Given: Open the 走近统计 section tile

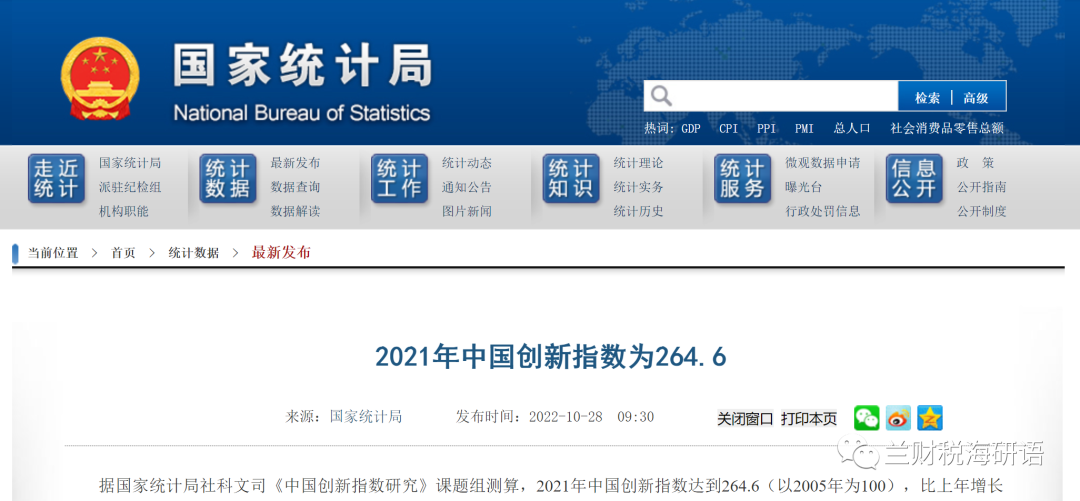Looking at the screenshot, I should pyautogui.click(x=56, y=178).
